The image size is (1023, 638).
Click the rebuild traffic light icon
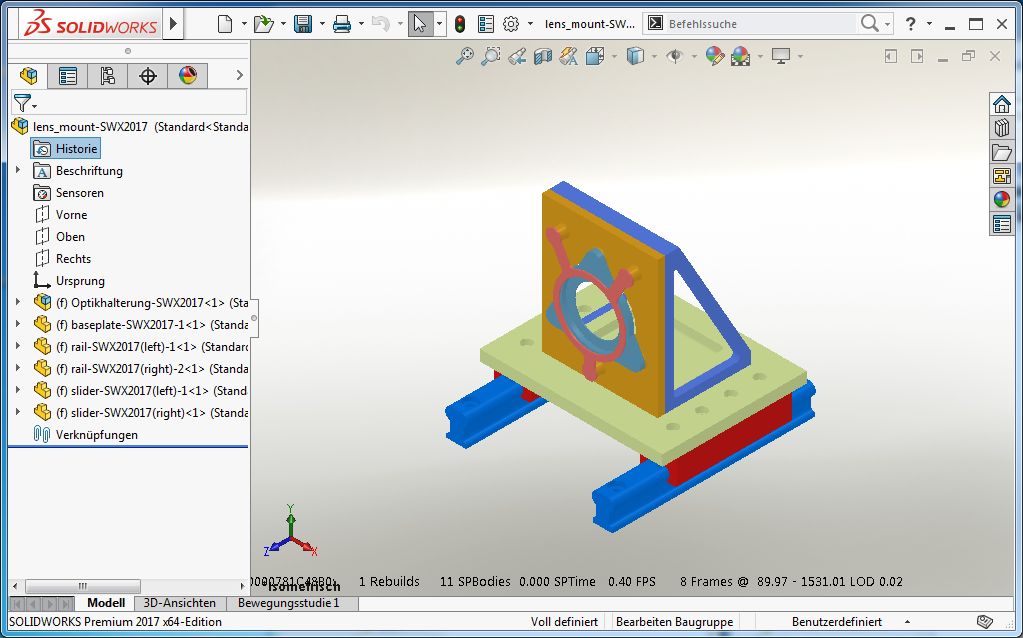point(460,24)
